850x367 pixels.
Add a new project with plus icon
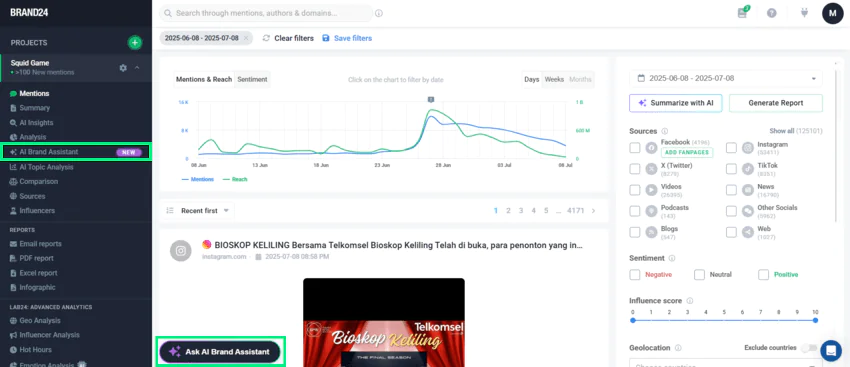tap(134, 42)
